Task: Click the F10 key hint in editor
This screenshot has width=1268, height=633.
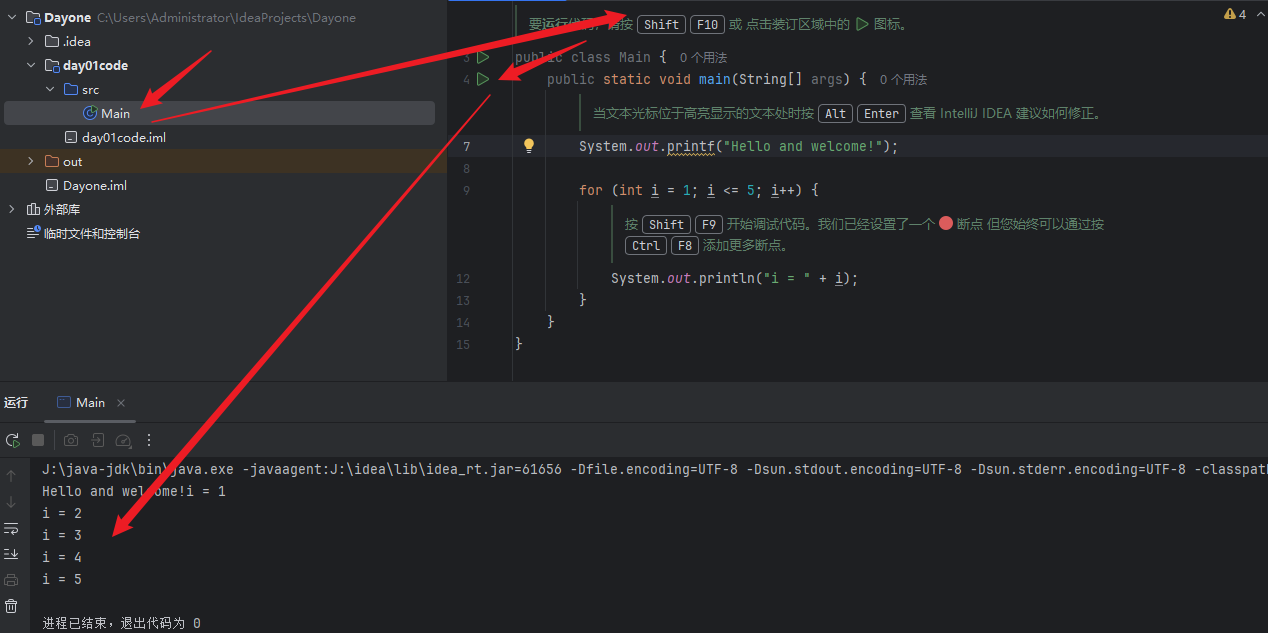Action: [705, 25]
